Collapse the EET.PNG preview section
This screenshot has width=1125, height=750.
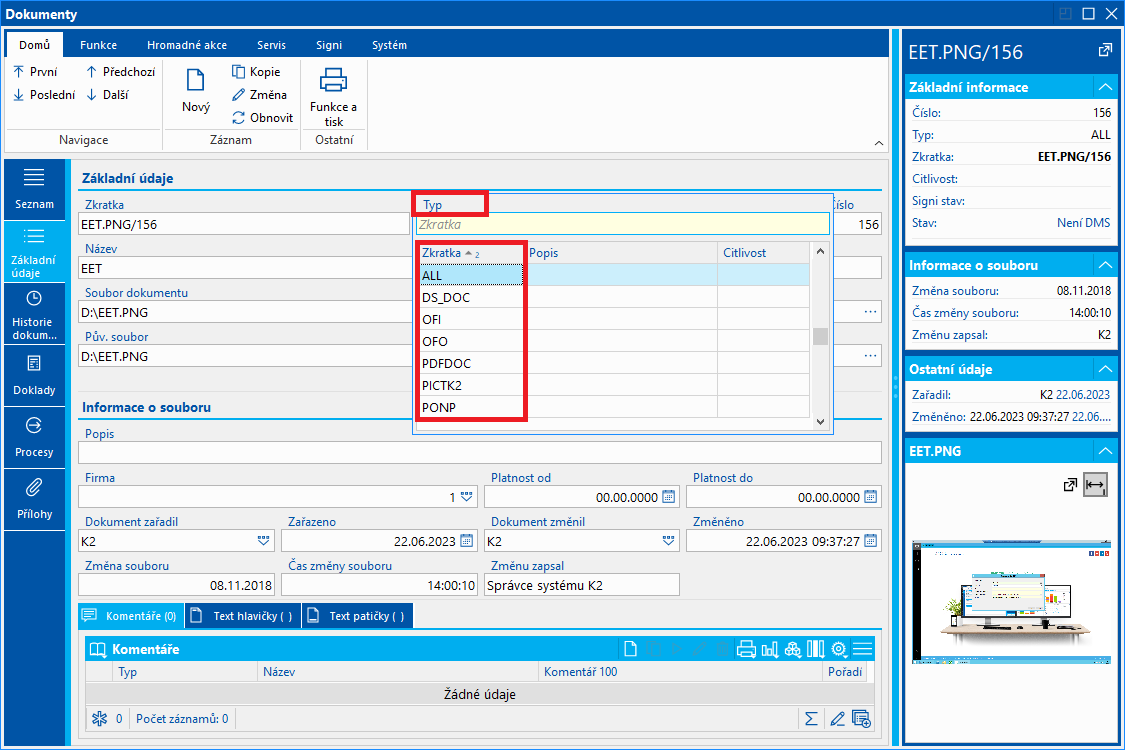[1105, 451]
